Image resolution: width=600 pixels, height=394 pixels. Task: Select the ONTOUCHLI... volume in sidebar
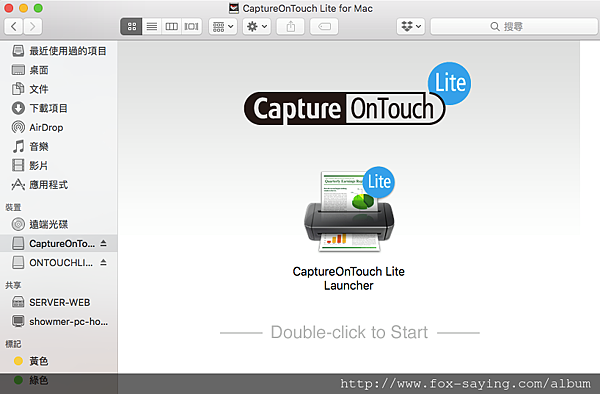59,263
